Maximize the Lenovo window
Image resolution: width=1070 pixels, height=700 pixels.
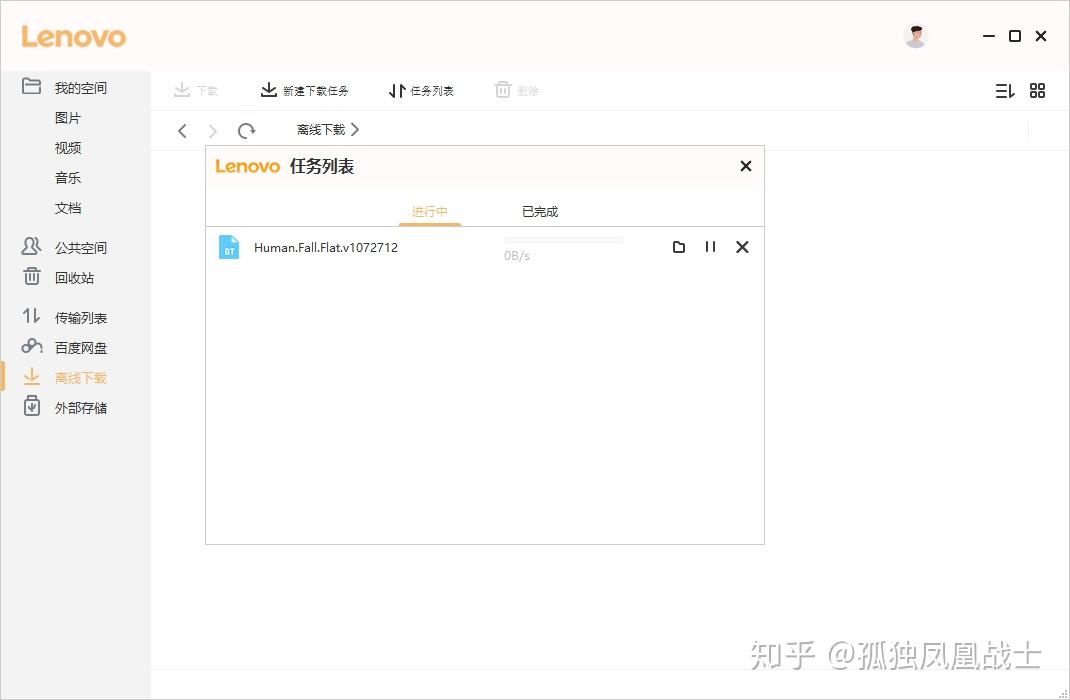1015,36
